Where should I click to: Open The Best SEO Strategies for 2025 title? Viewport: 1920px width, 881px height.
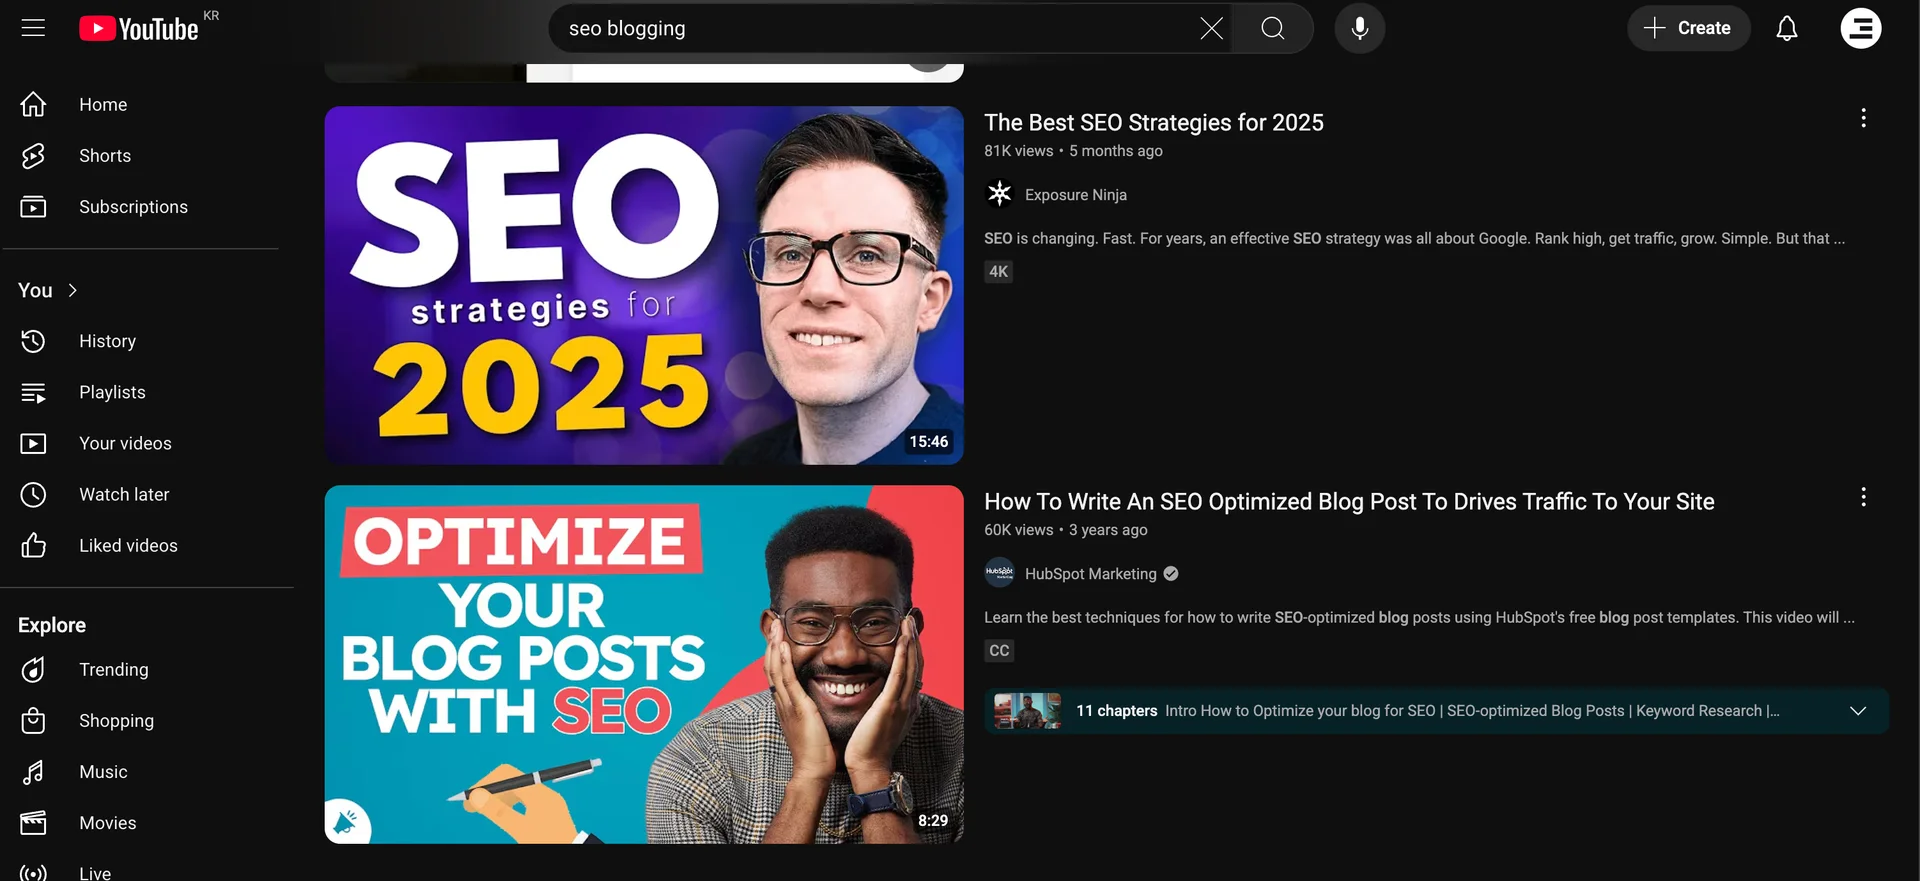pyautogui.click(x=1153, y=122)
